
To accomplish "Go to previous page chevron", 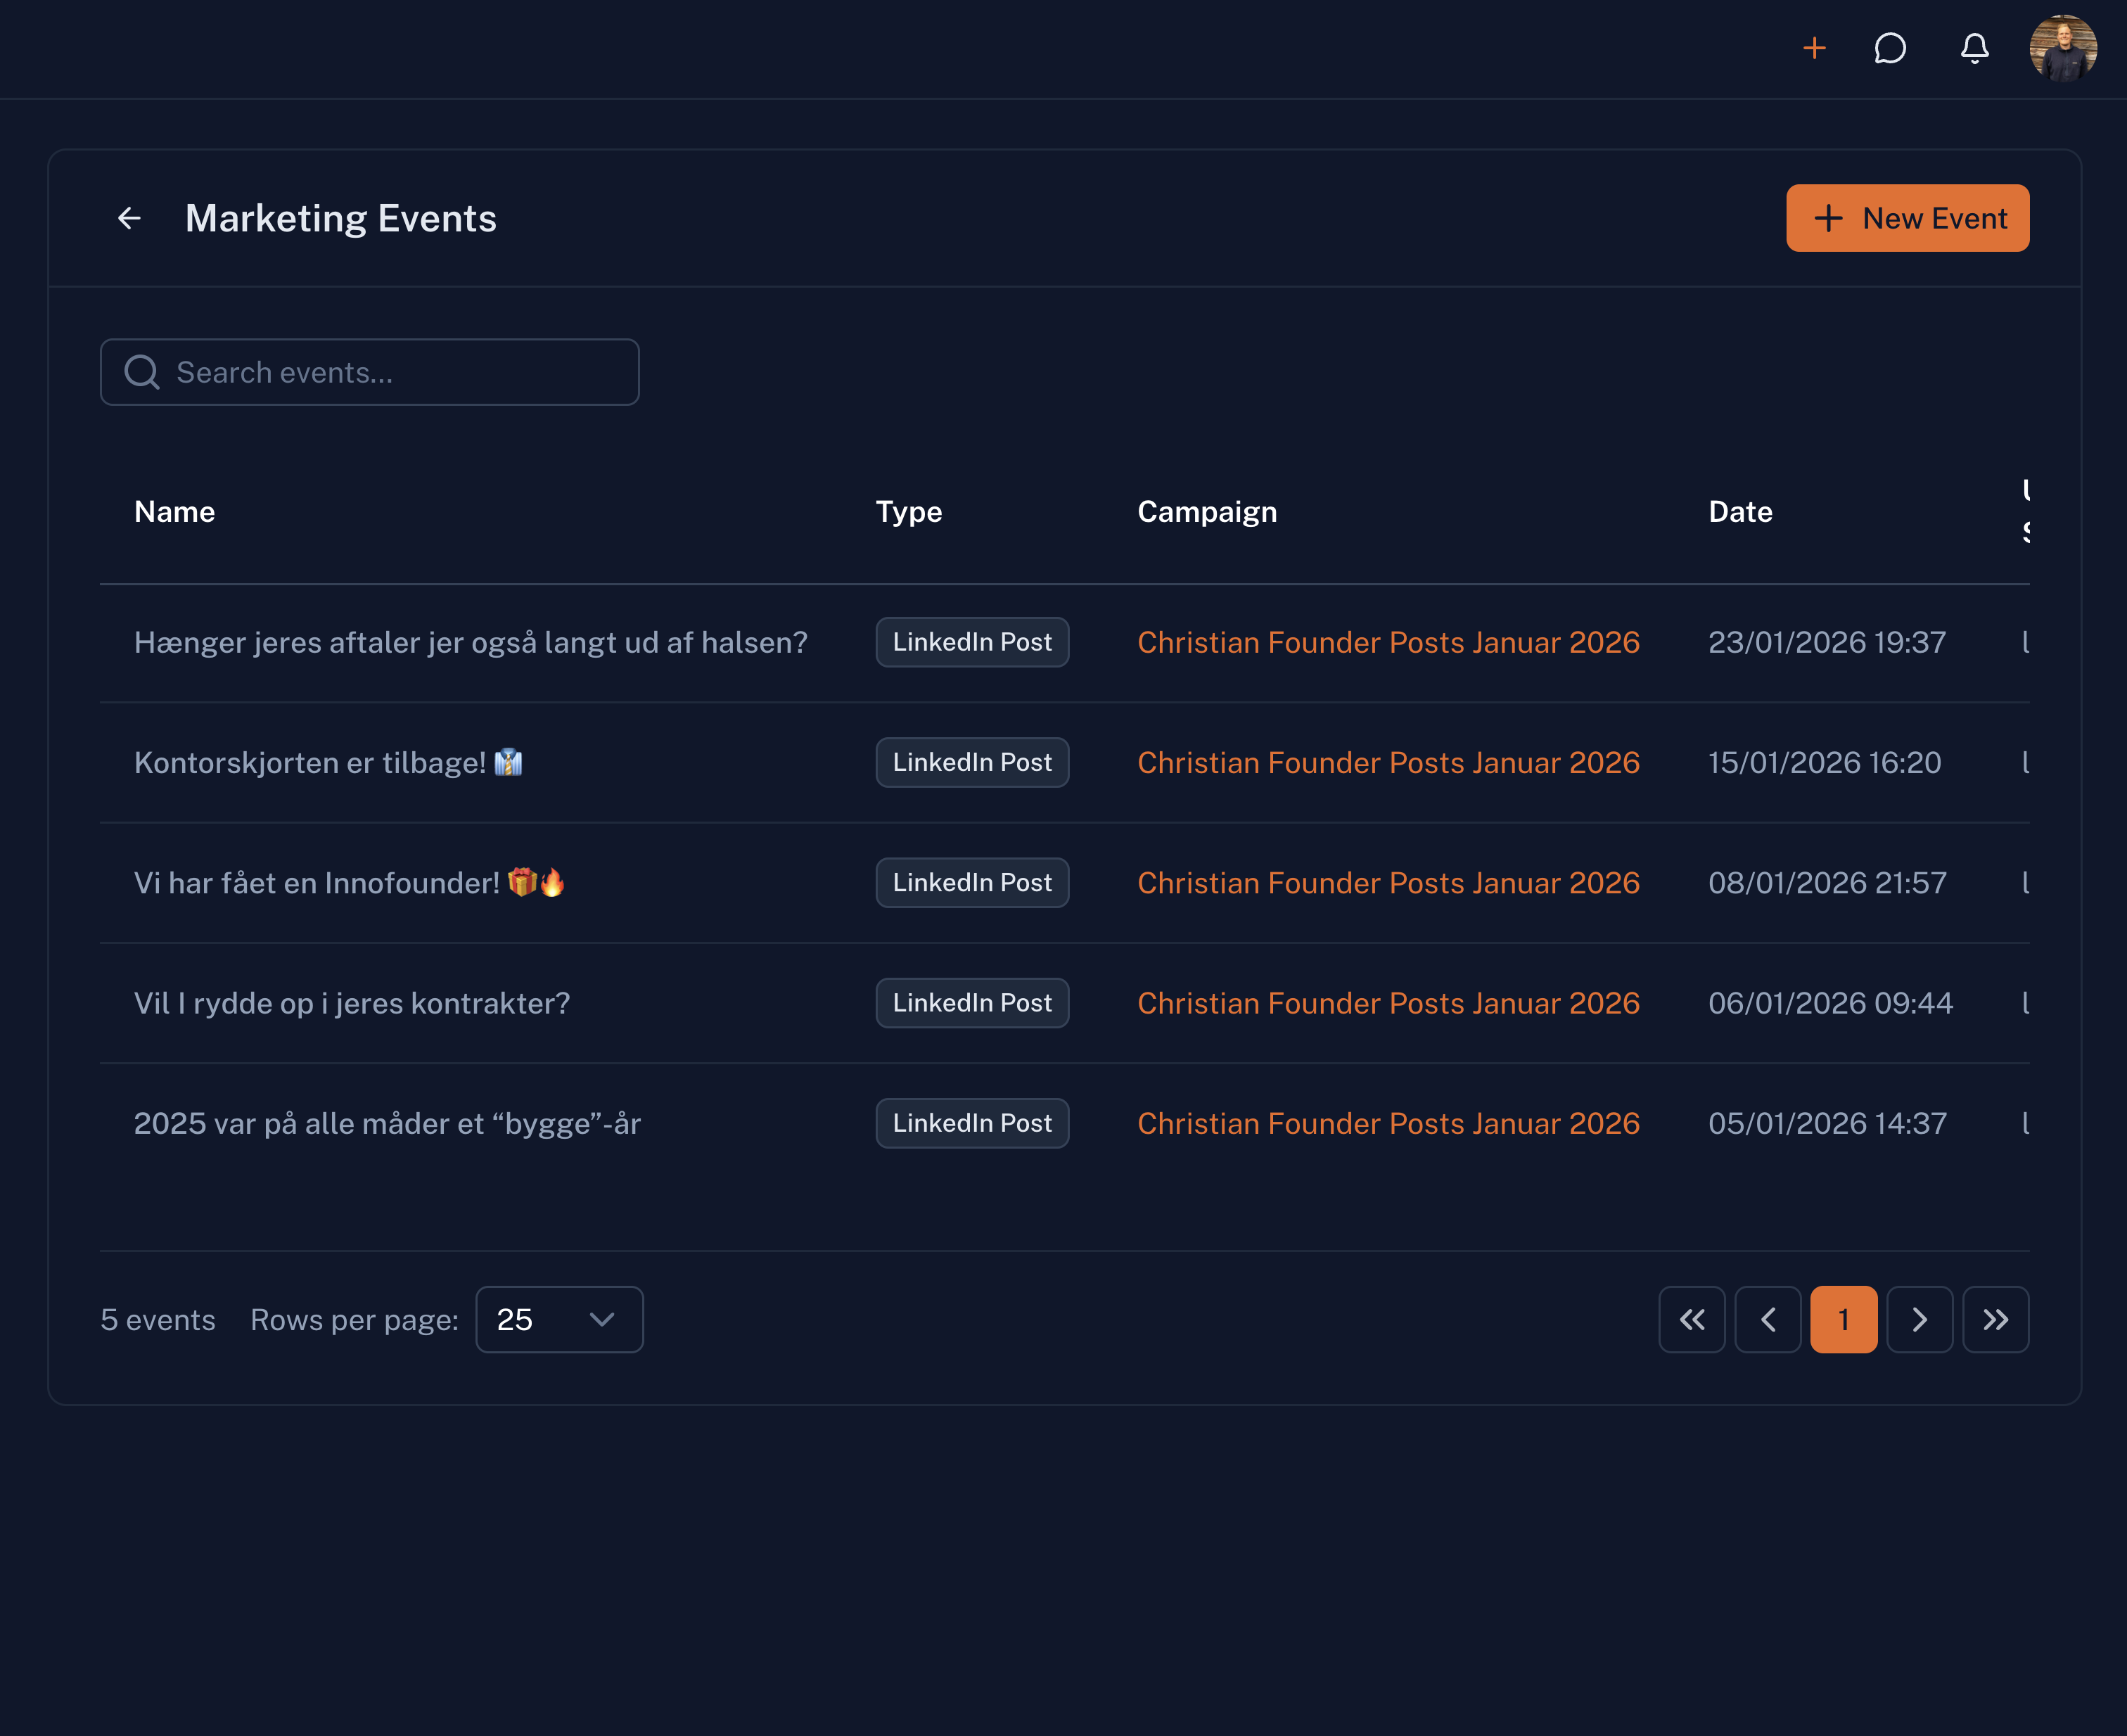I will [x=1768, y=1320].
